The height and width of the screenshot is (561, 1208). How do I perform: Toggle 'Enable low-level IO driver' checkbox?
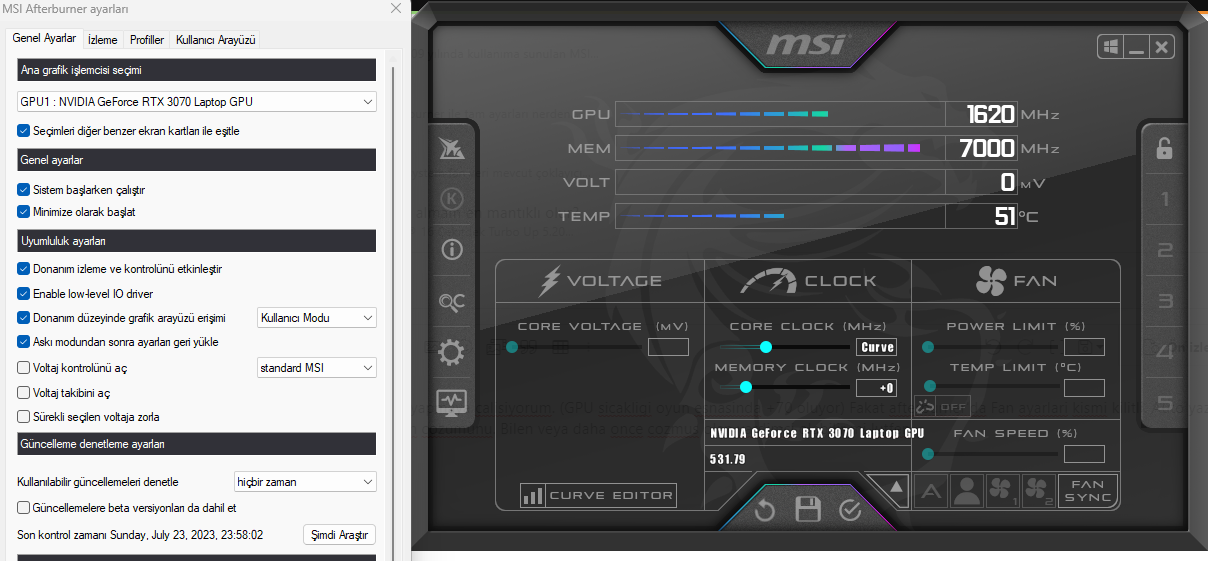pos(24,294)
